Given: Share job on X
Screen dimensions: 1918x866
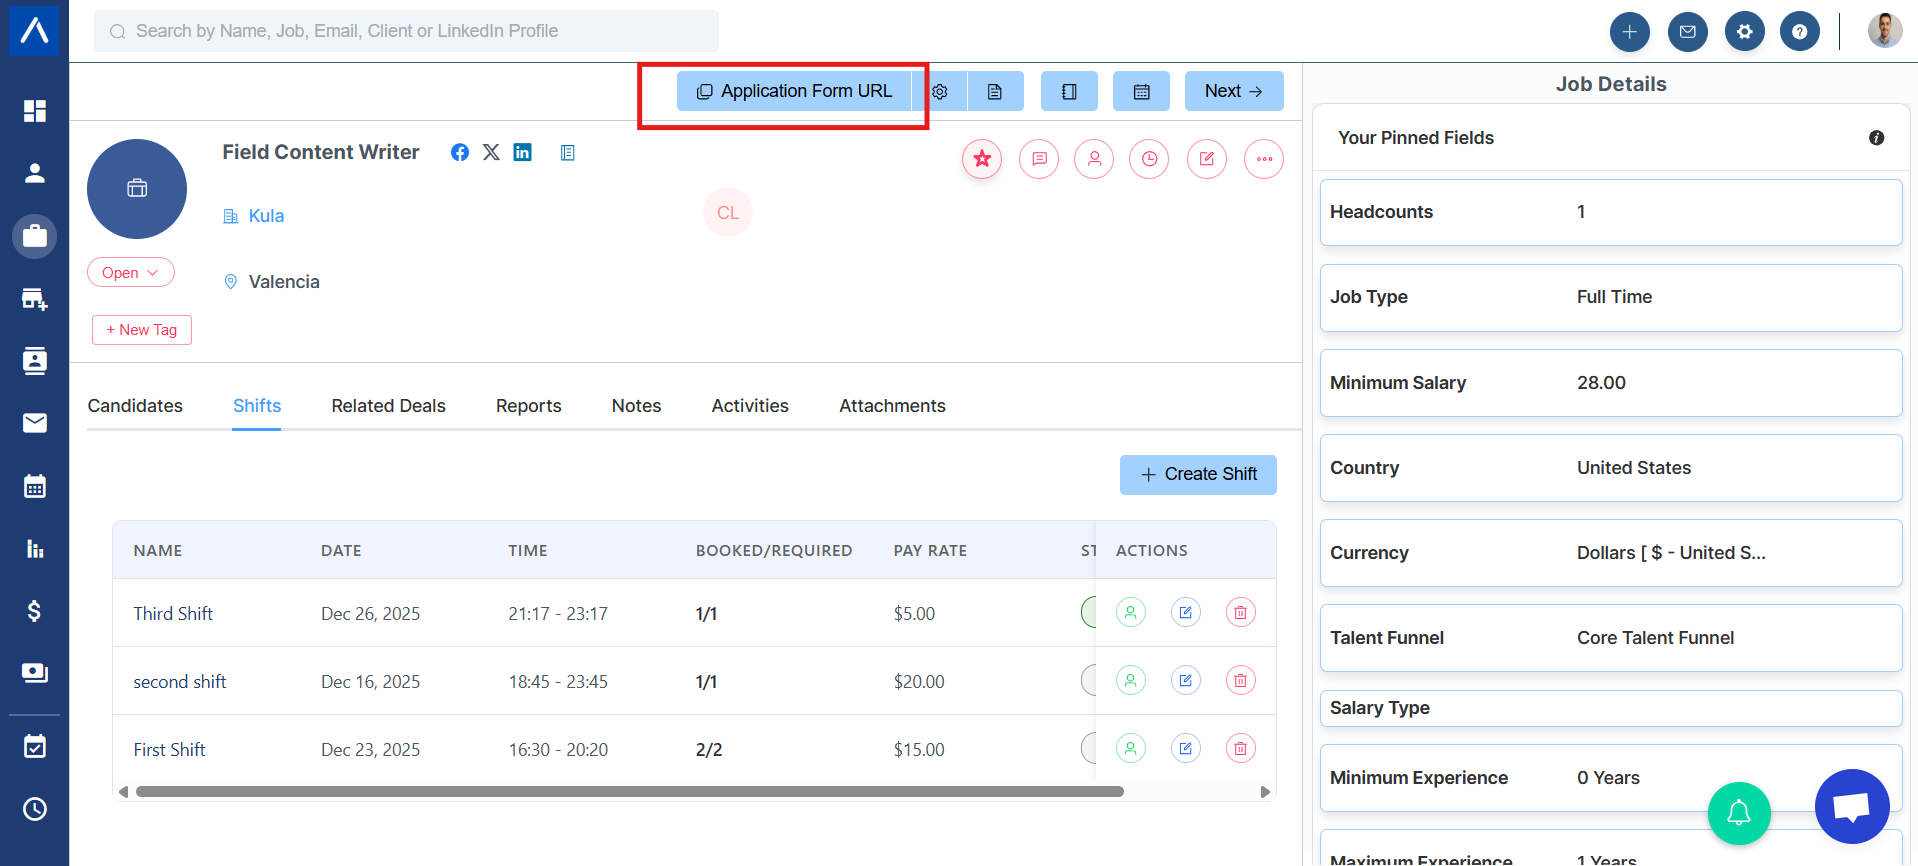Looking at the screenshot, I should 491,152.
